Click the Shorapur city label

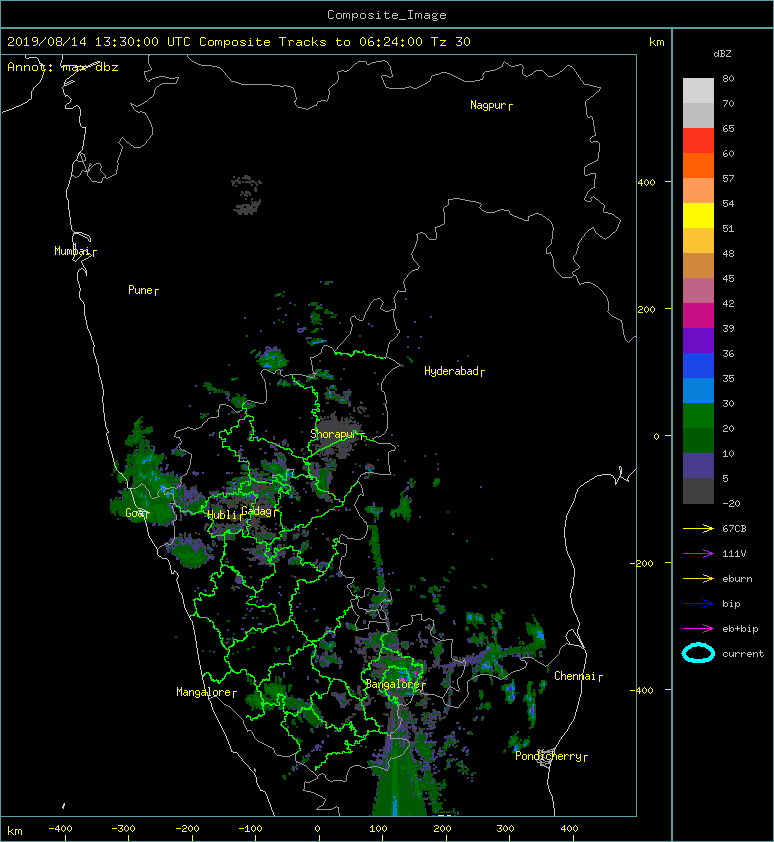coord(333,434)
